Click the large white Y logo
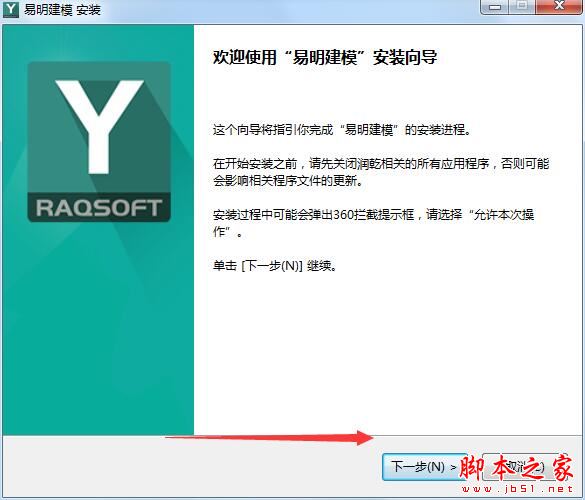The image size is (585, 500). click(100, 127)
